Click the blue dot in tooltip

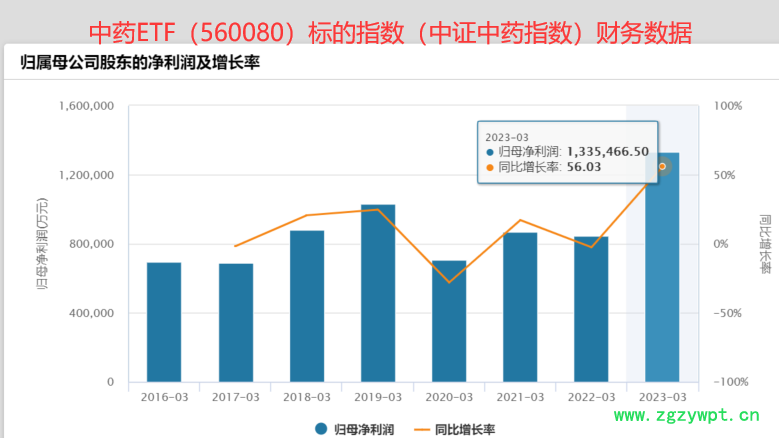coord(490,152)
